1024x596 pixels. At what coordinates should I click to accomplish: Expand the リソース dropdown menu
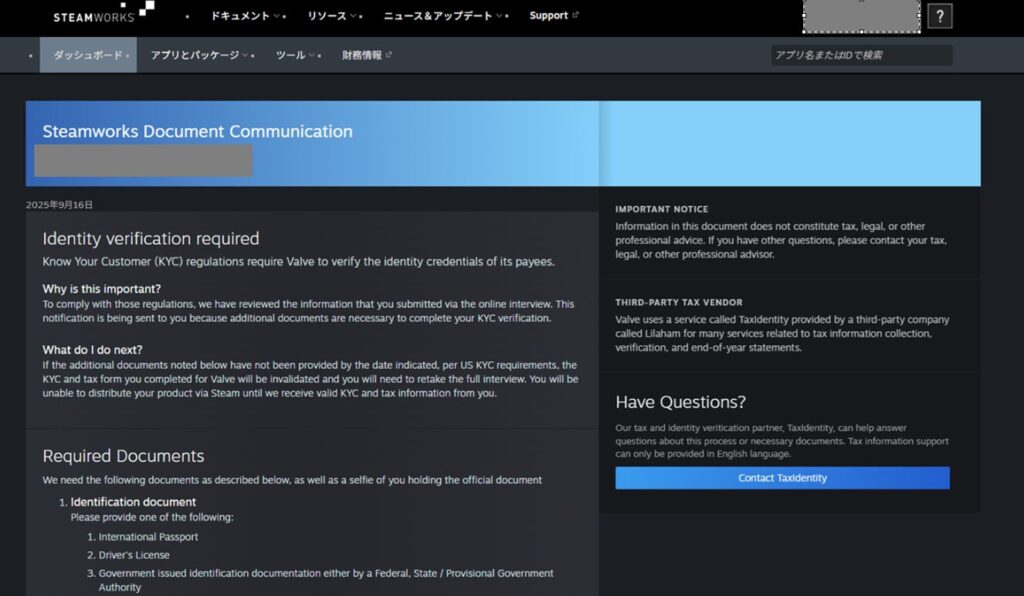pyautogui.click(x=334, y=16)
